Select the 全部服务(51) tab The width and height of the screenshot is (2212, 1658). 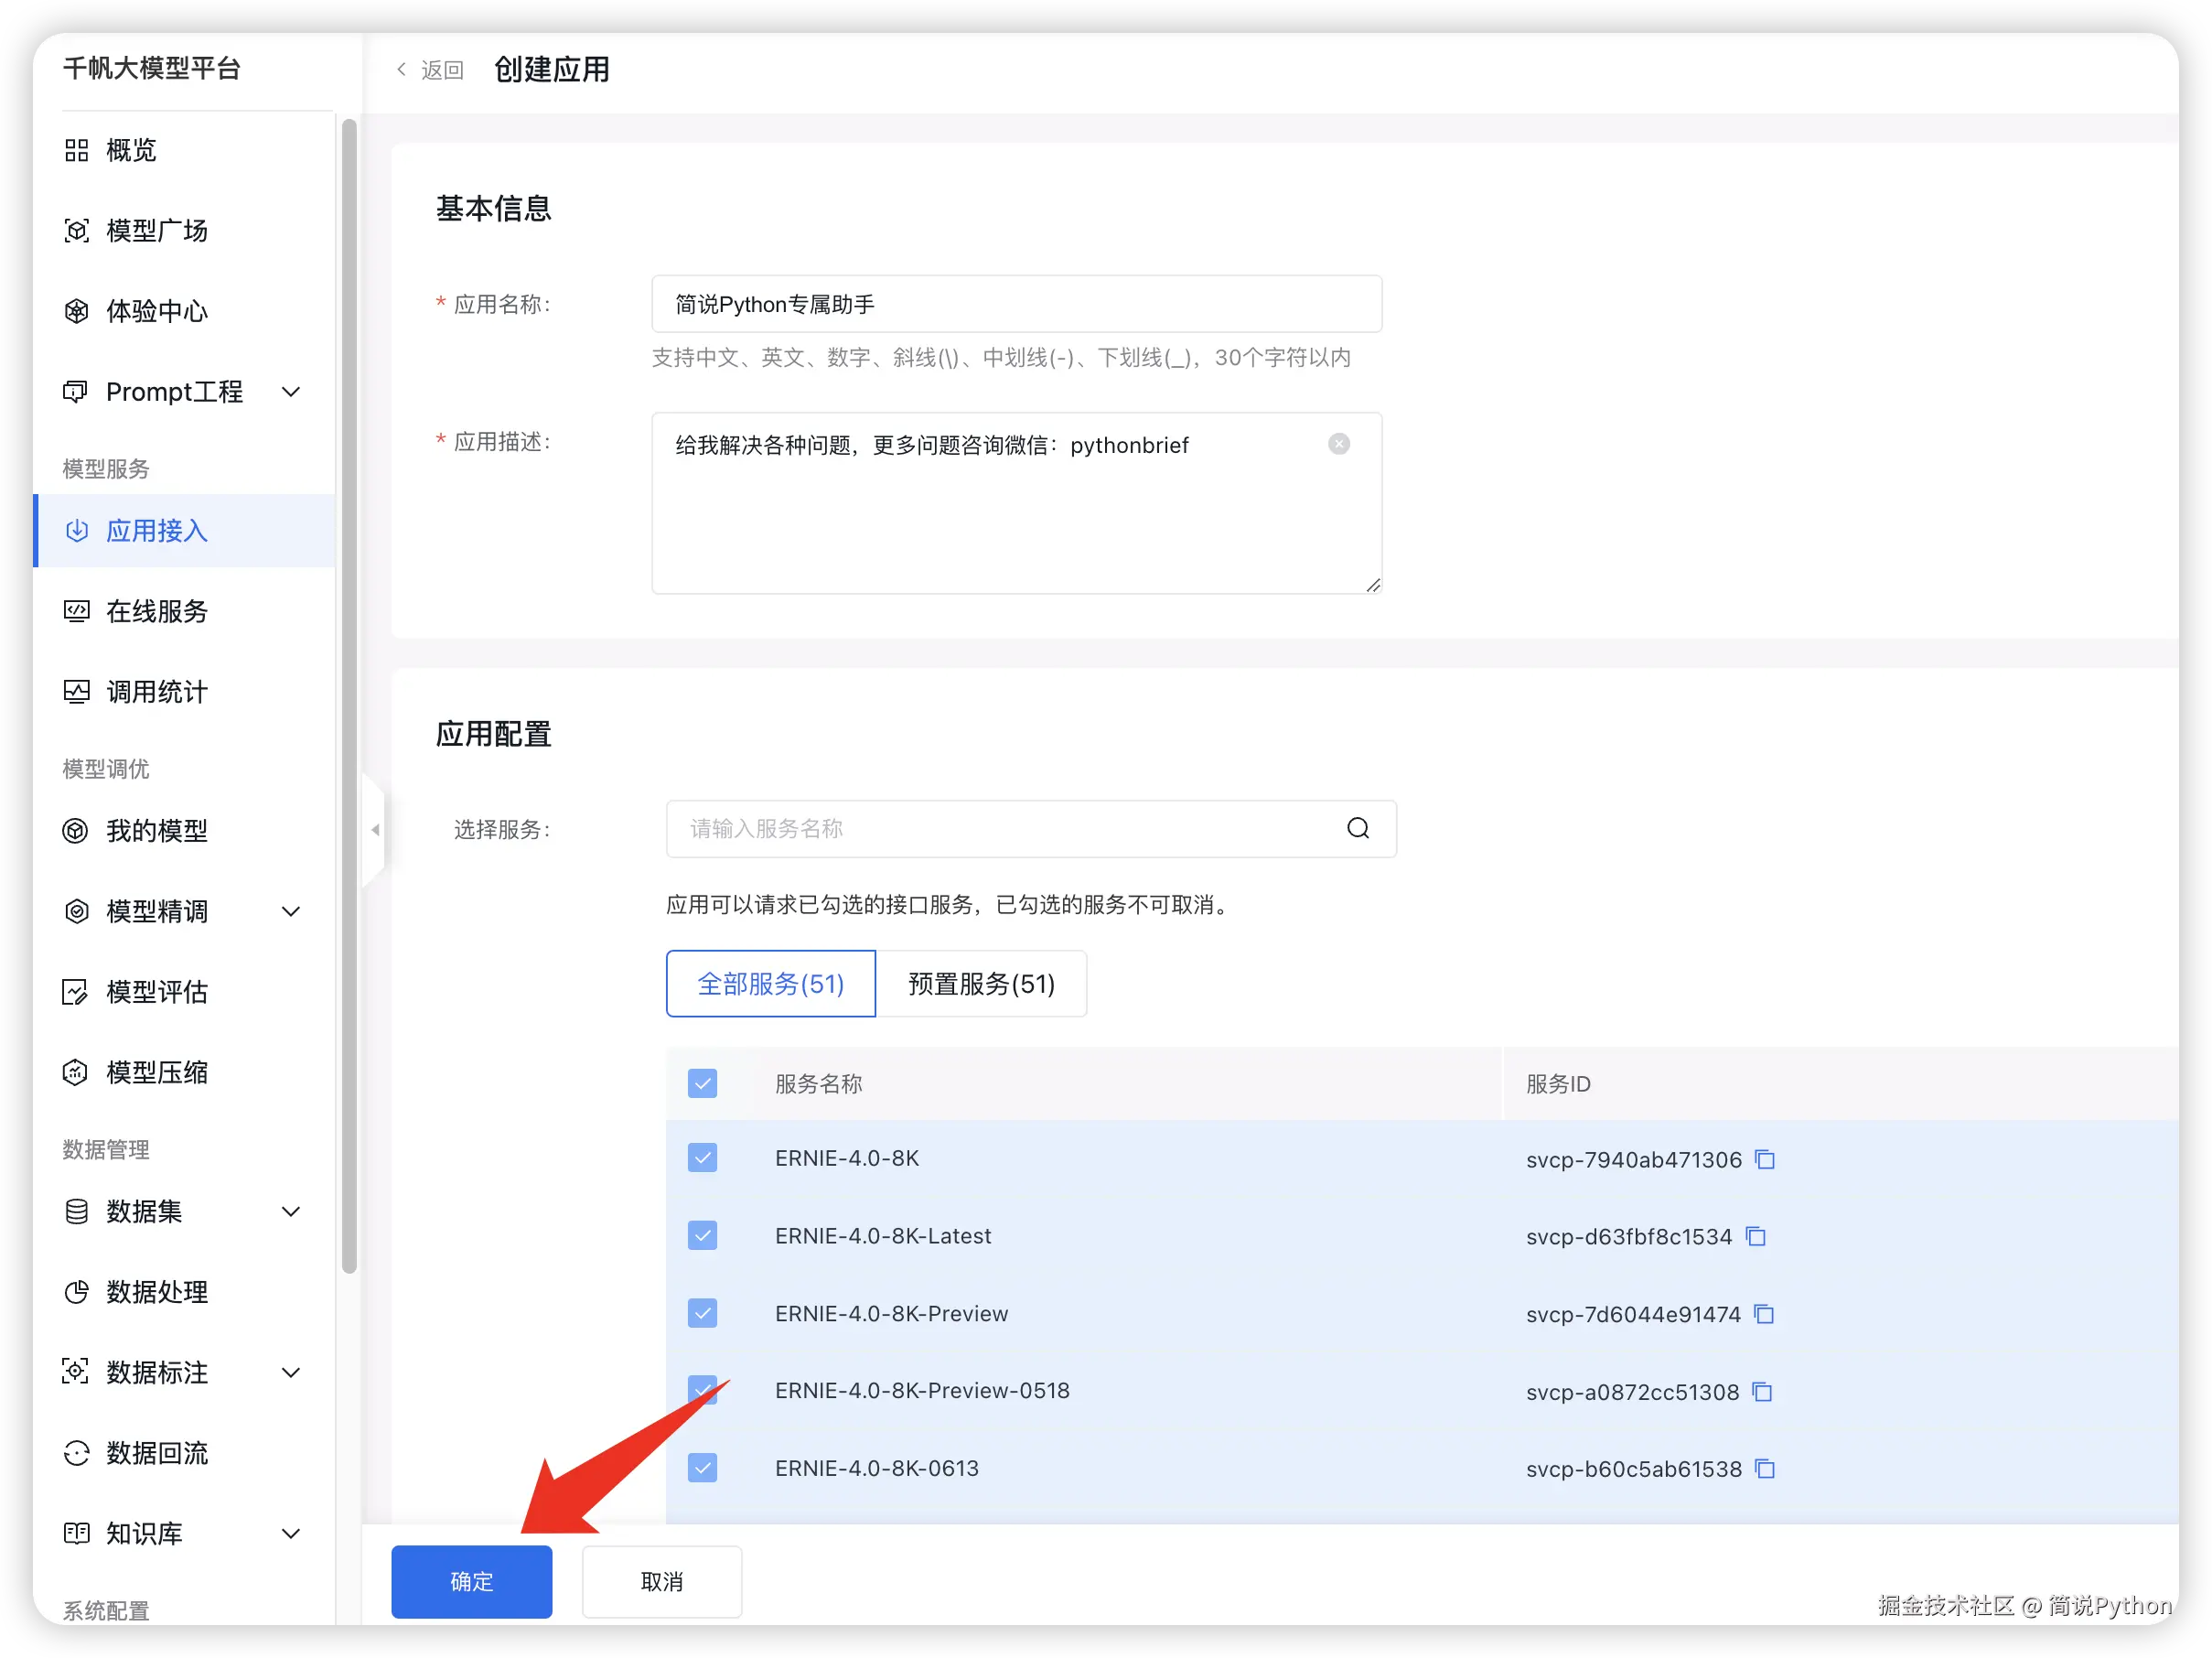(770, 984)
